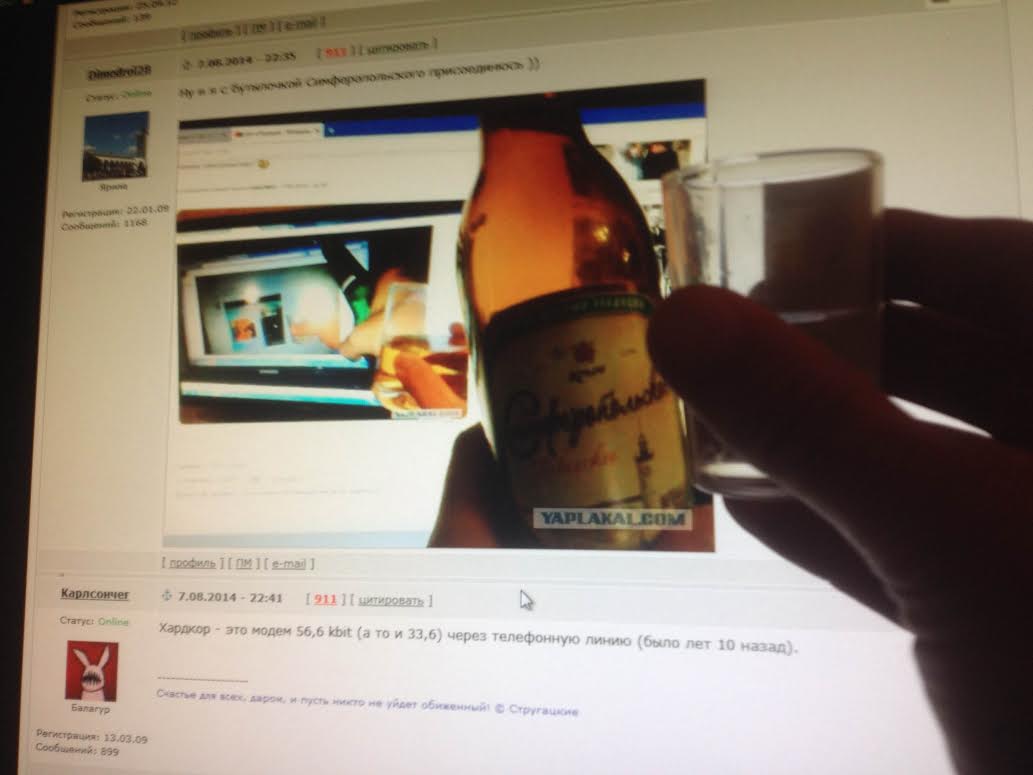Open профиль link under Dimodrol28's post
Image resolution: width=1033 pixels, height=775 pixels.
(x=192, y=563)
